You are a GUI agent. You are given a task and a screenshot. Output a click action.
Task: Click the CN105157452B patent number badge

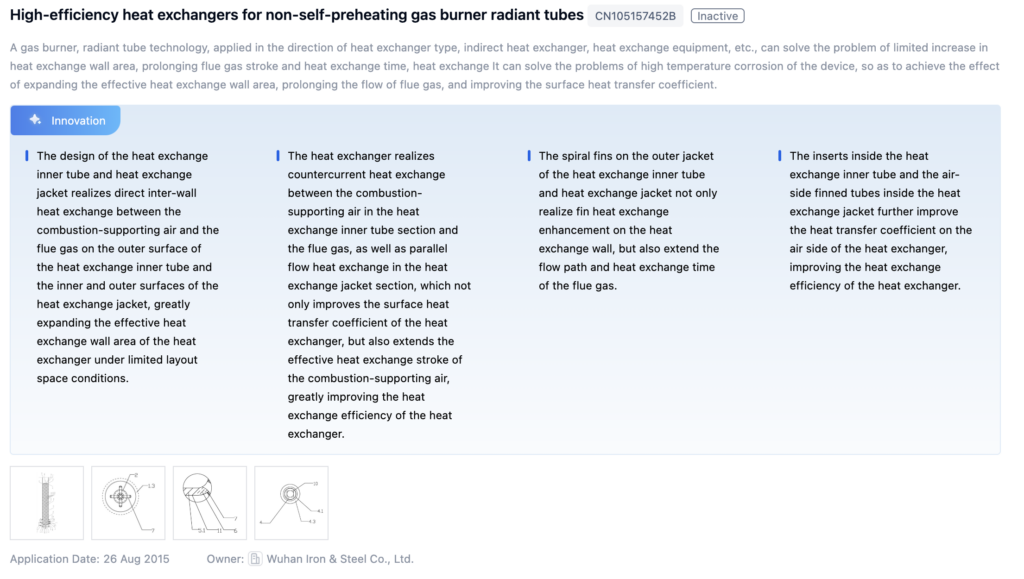click(x=635, y=16)
